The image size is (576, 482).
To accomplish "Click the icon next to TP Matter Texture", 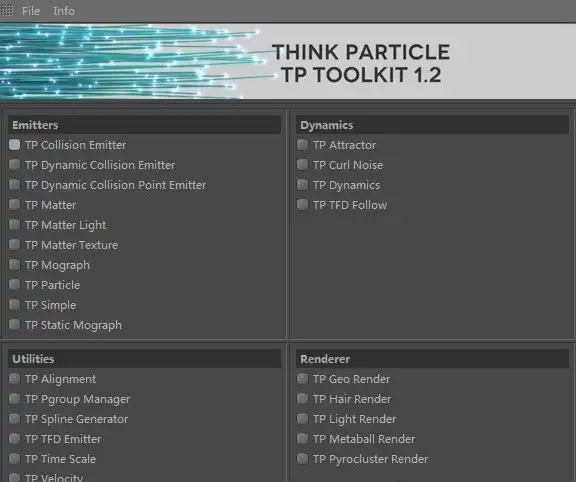I will 14,245.
